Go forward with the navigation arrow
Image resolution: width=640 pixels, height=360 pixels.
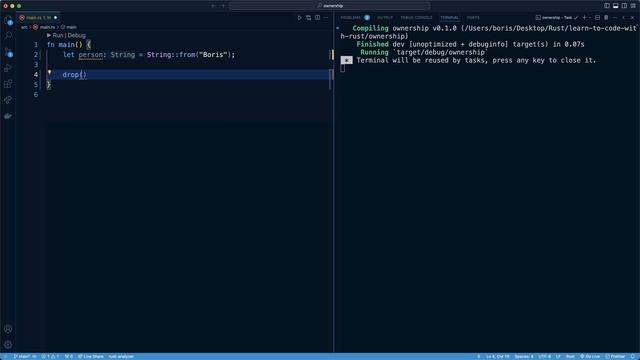coord(223,6)
